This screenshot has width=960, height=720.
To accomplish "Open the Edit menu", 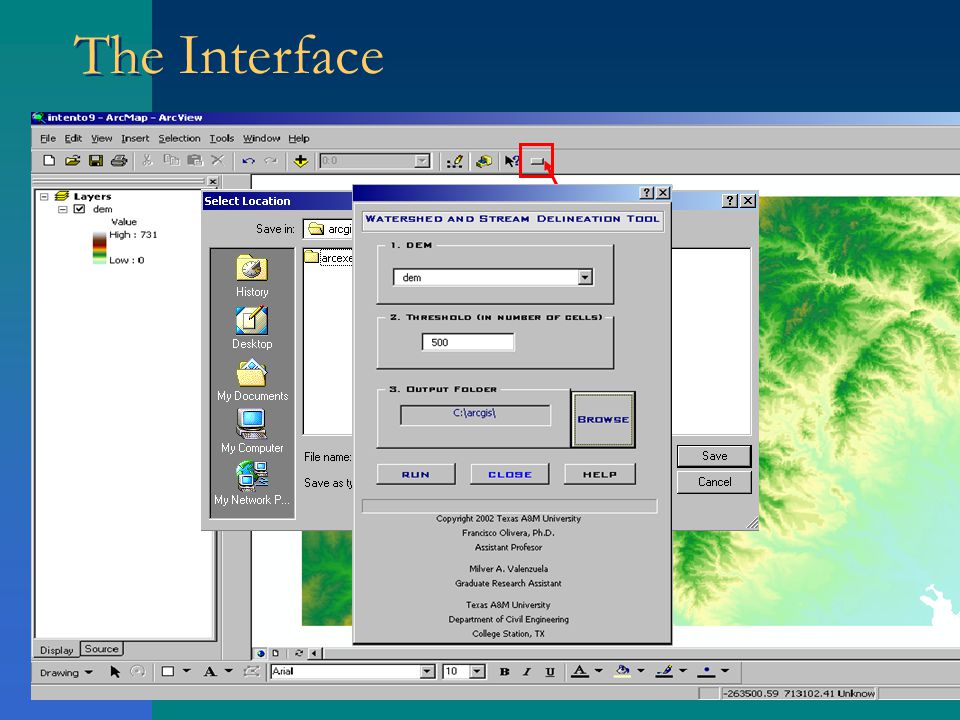I will [x=73, y=138].
